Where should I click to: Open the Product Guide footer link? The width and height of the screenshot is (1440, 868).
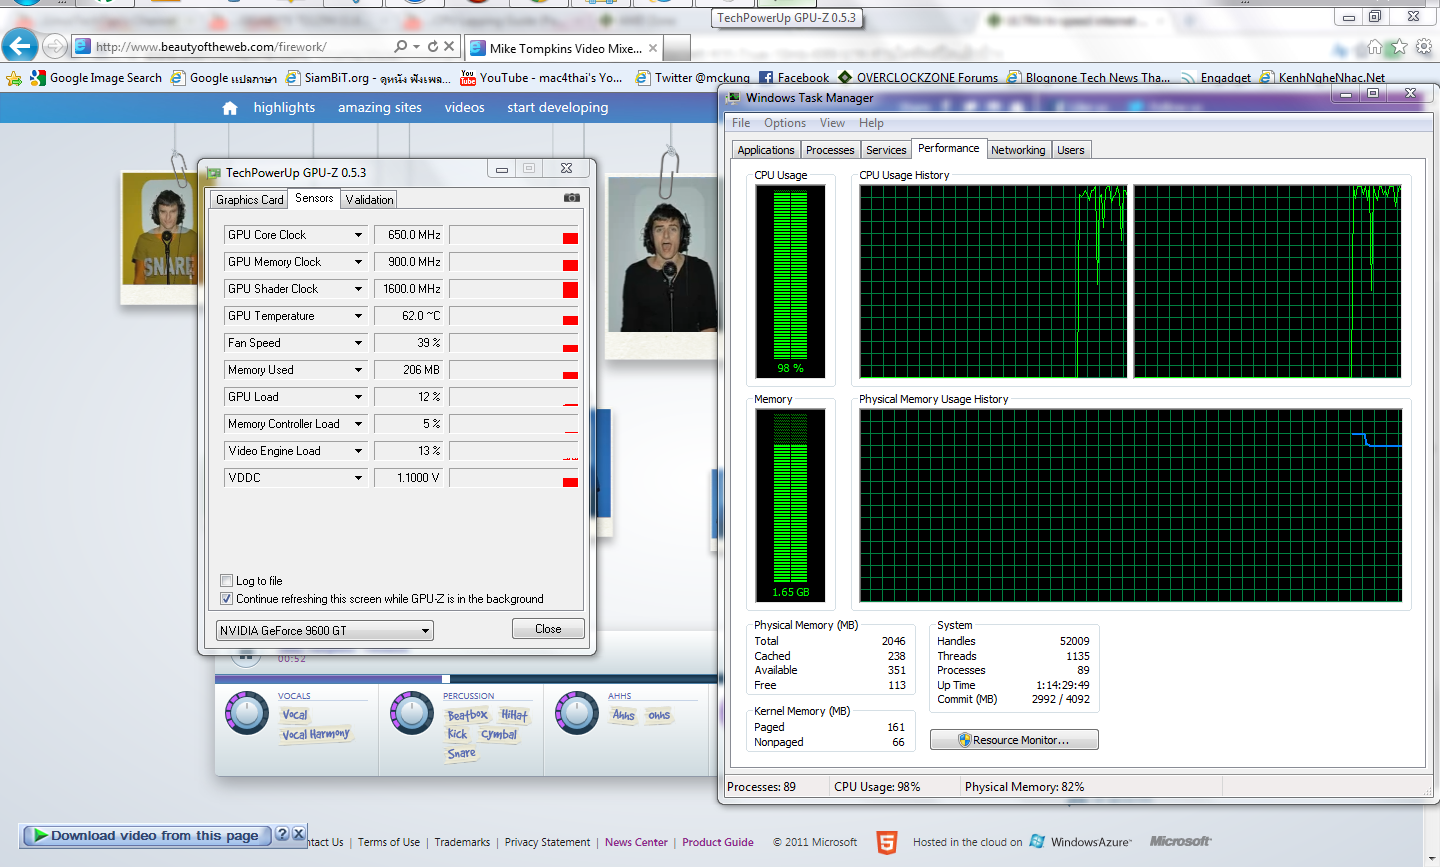click(x=718, y=842)
